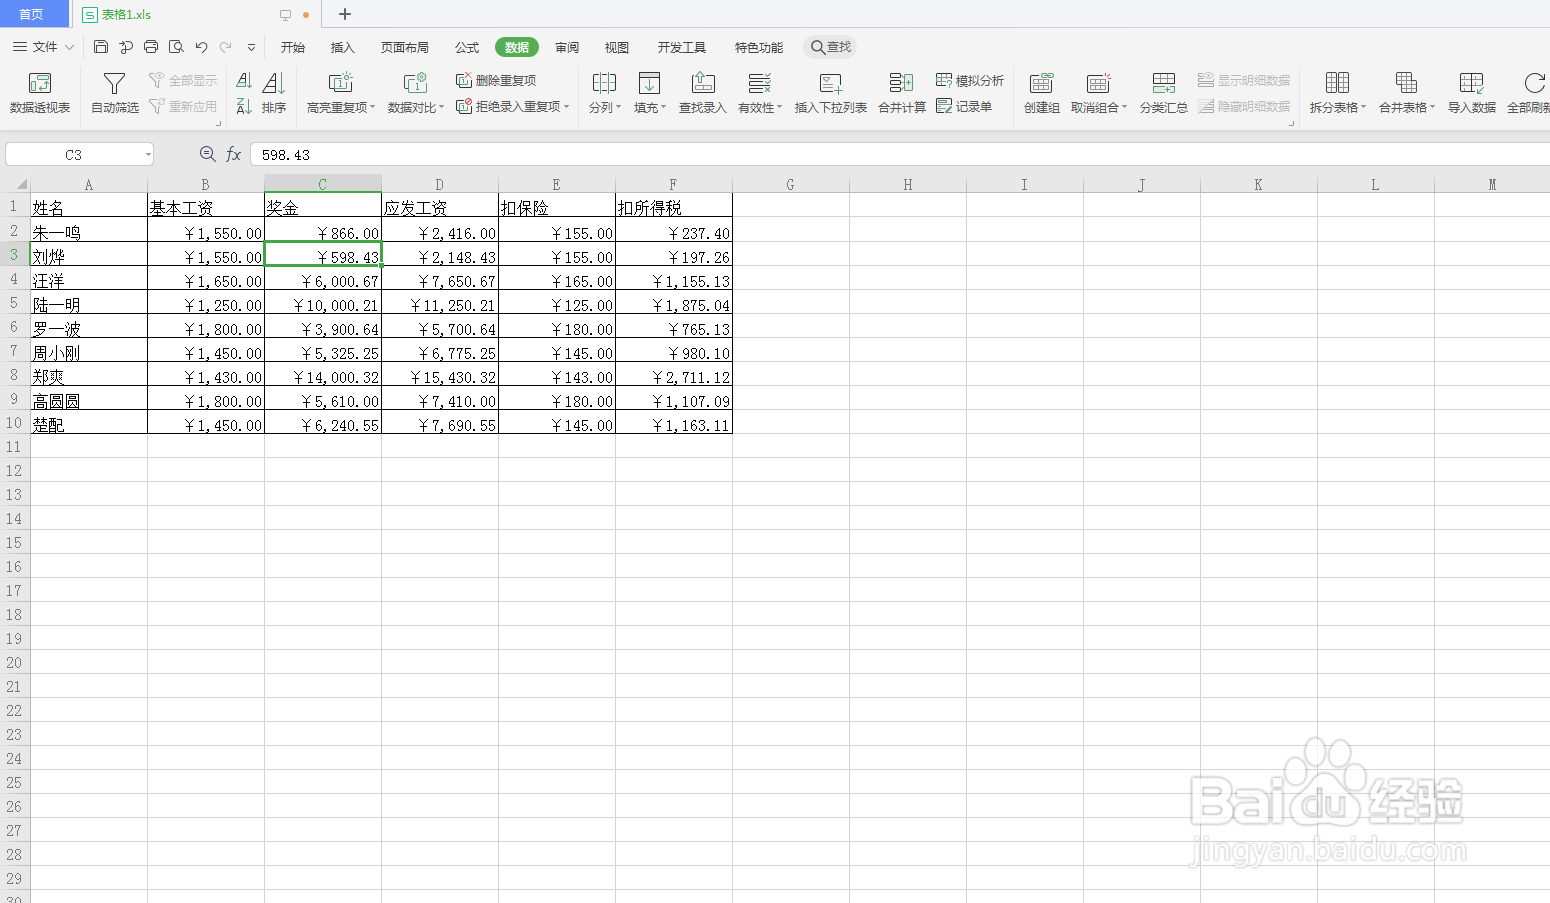This screenshot has width=1550, height=903.
Task: Open Consolidate (合并计算)
Action: 902,92
